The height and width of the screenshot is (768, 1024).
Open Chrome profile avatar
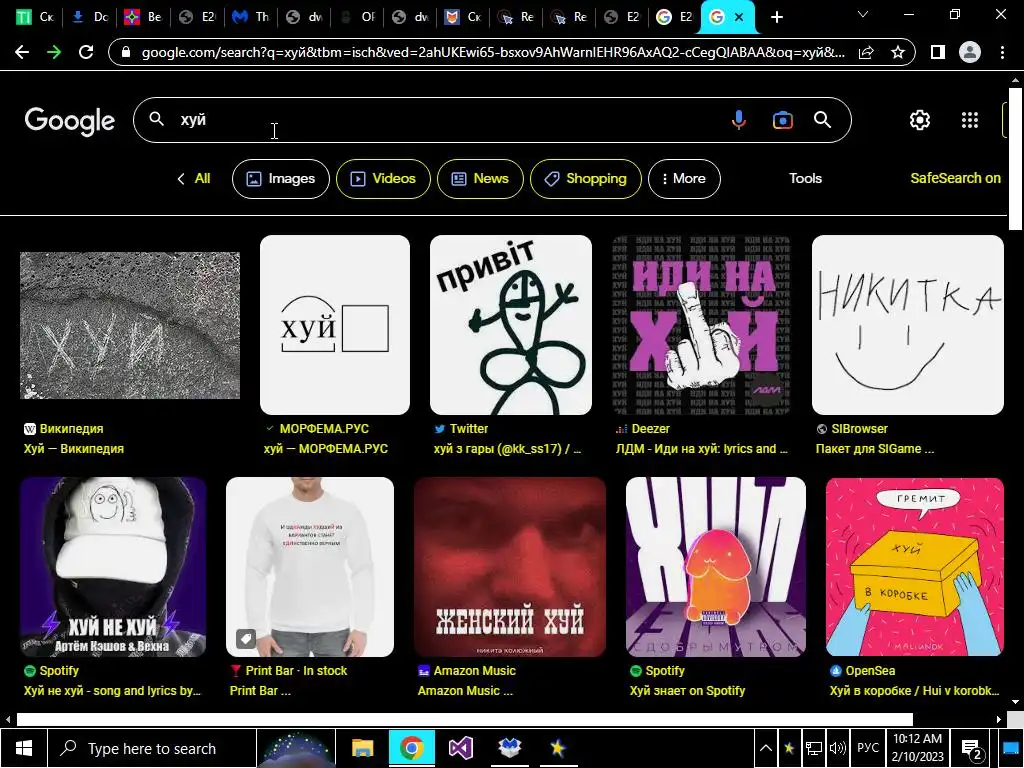[970, 52]
